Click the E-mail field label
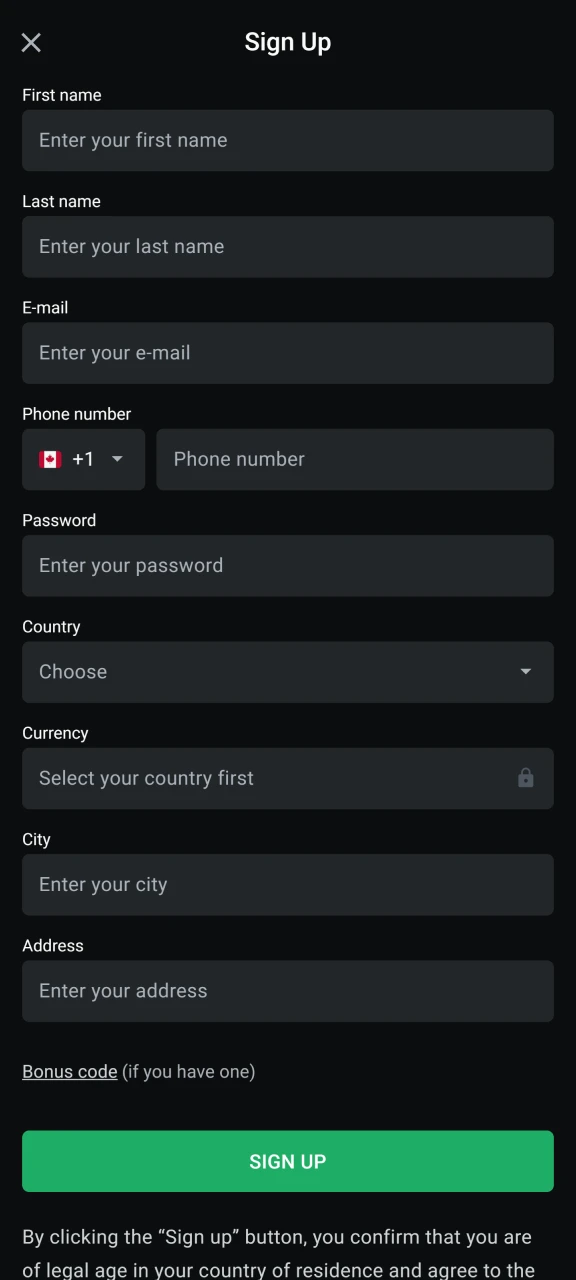This screenshot has width=576, height=1280. [45, 307]
